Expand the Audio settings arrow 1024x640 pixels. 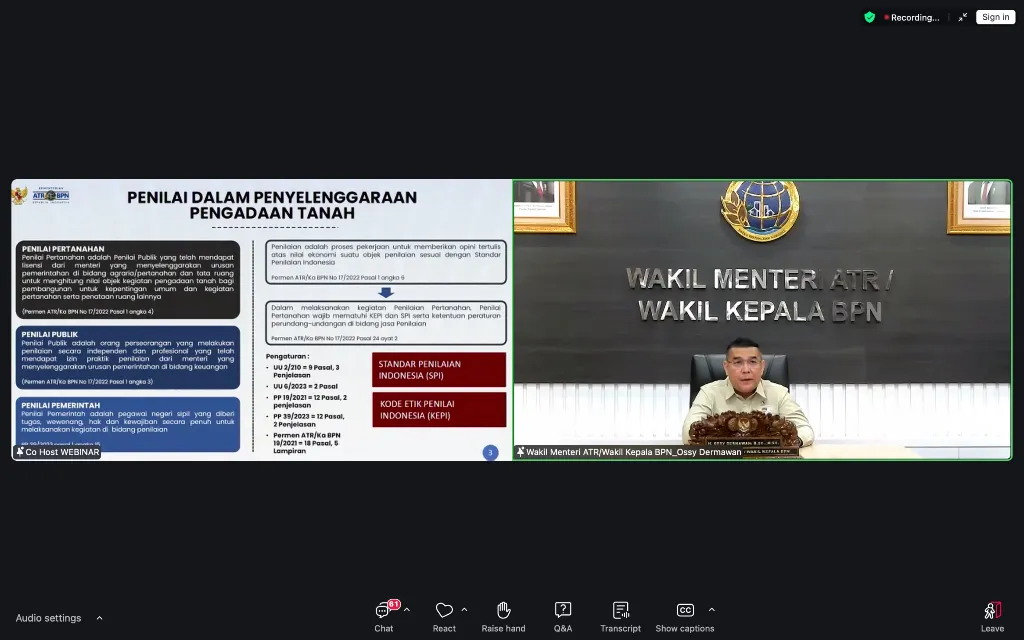(99, 618)
